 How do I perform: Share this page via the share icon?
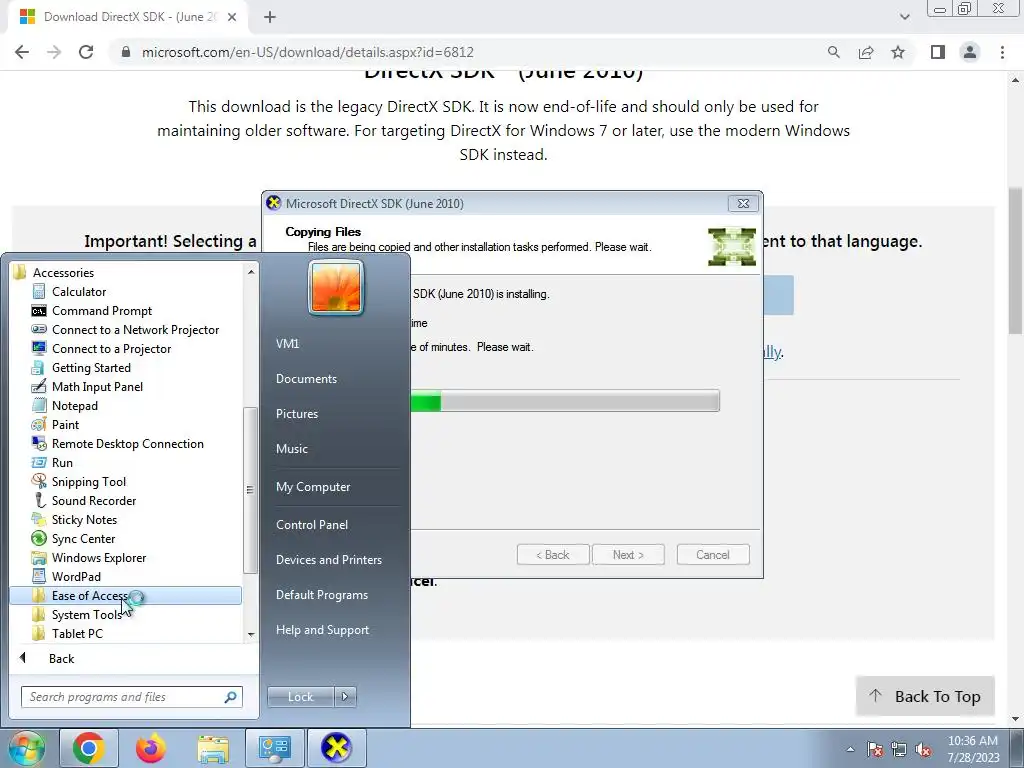click(866, 52)
